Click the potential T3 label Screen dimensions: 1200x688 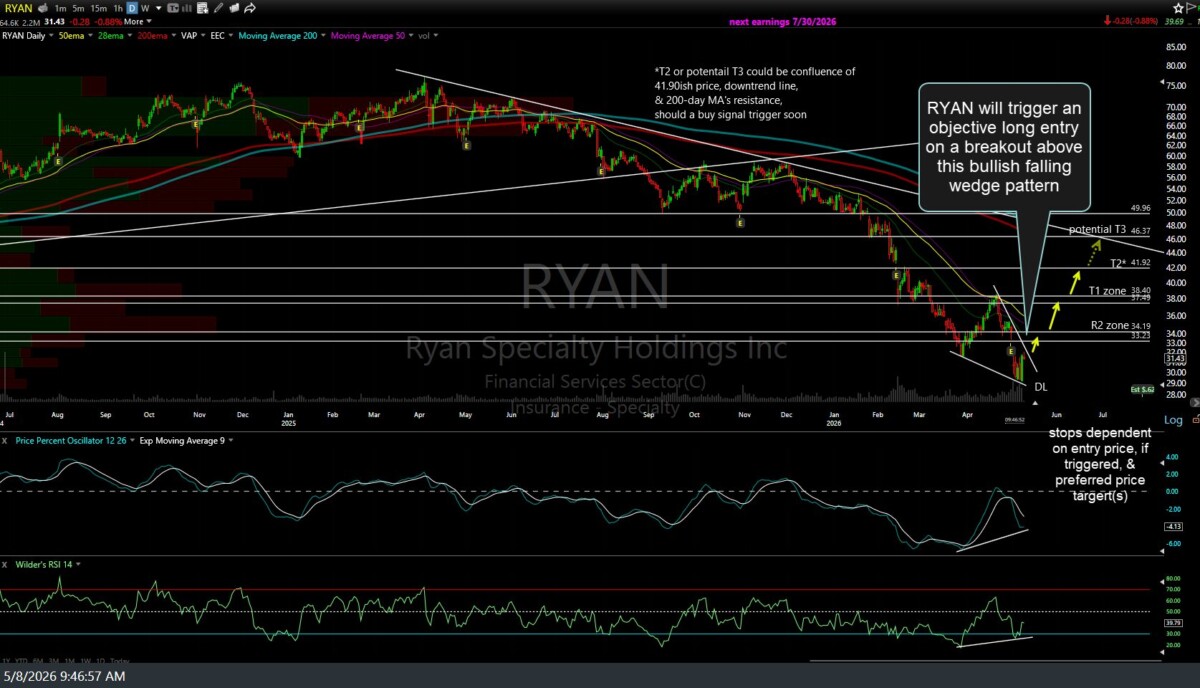point(1097,229)
